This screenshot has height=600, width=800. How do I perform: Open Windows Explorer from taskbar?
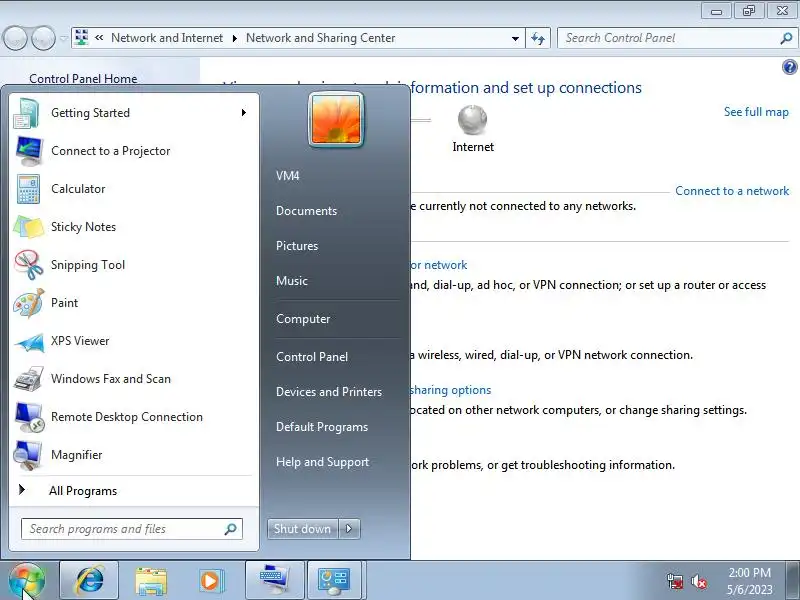point(151,581)
